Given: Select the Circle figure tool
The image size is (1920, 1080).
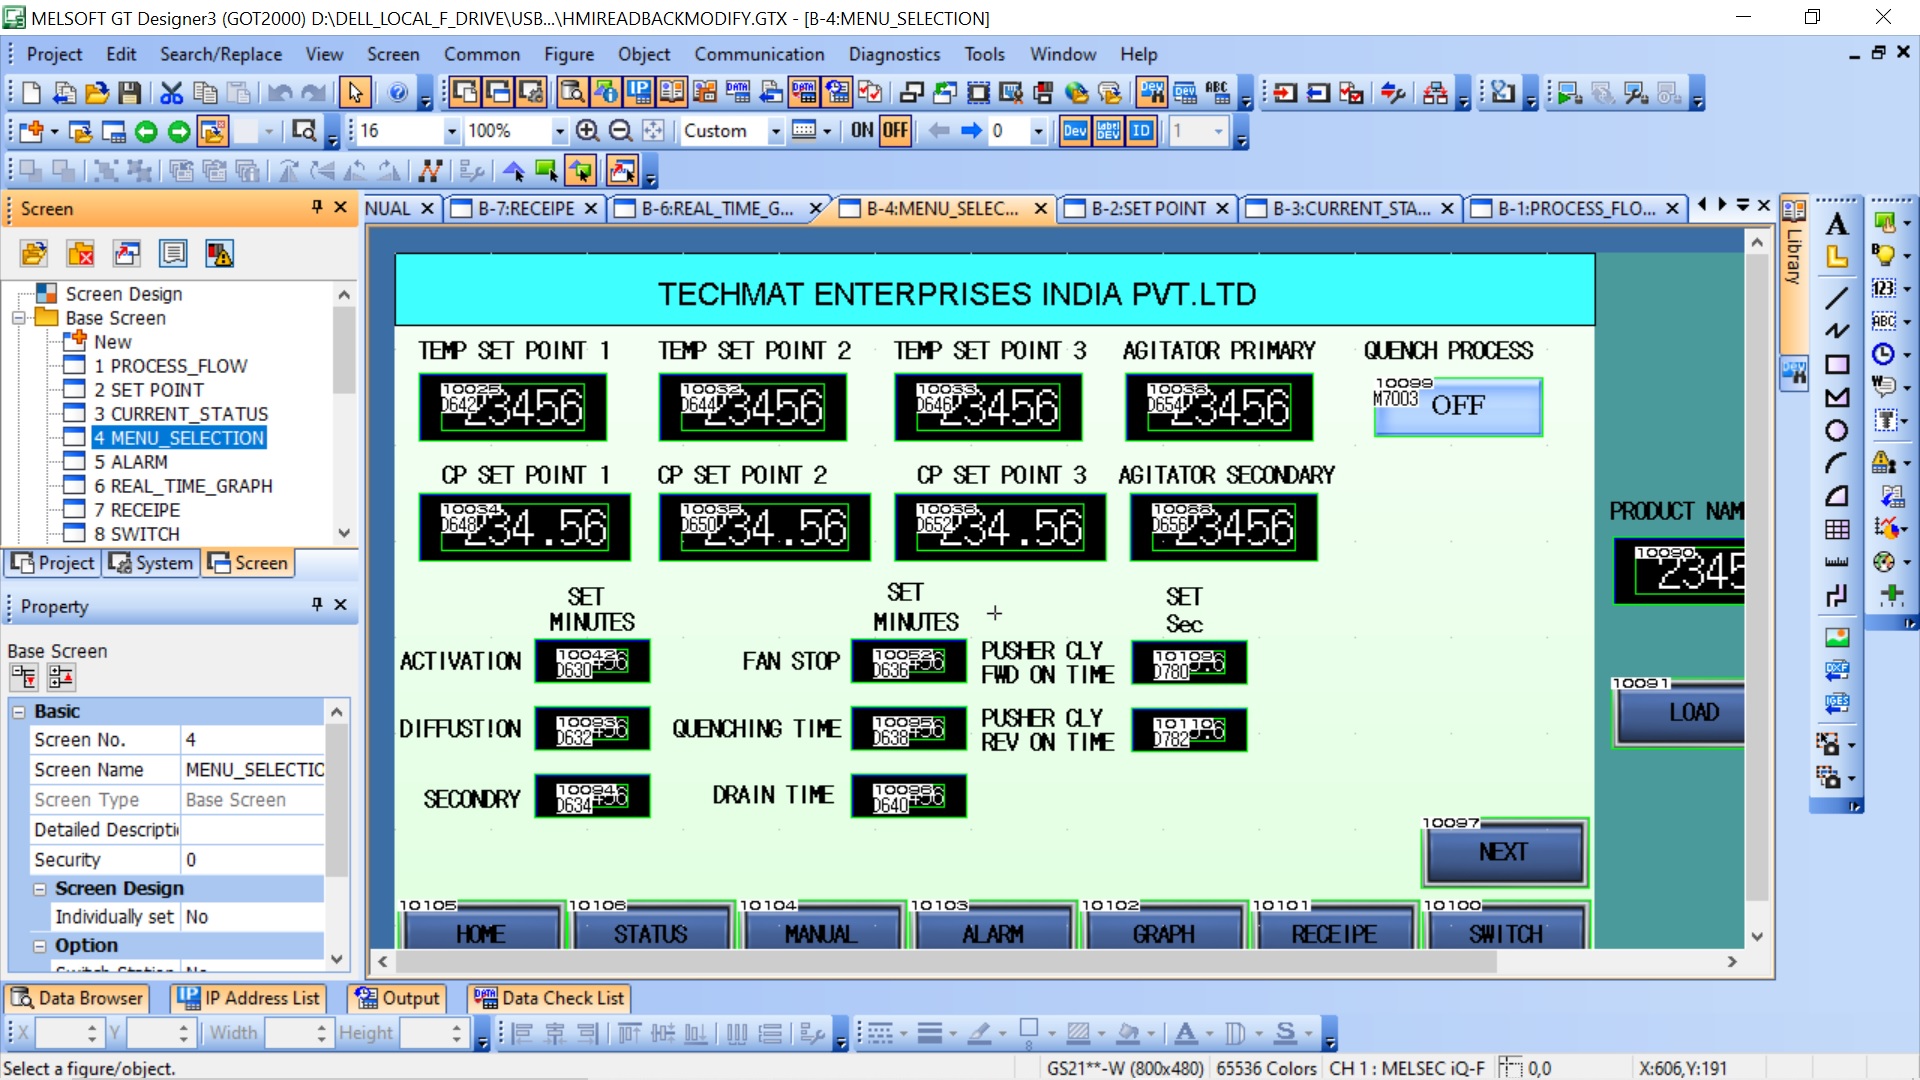Looking at the screenshot, I should (1837, 431).
